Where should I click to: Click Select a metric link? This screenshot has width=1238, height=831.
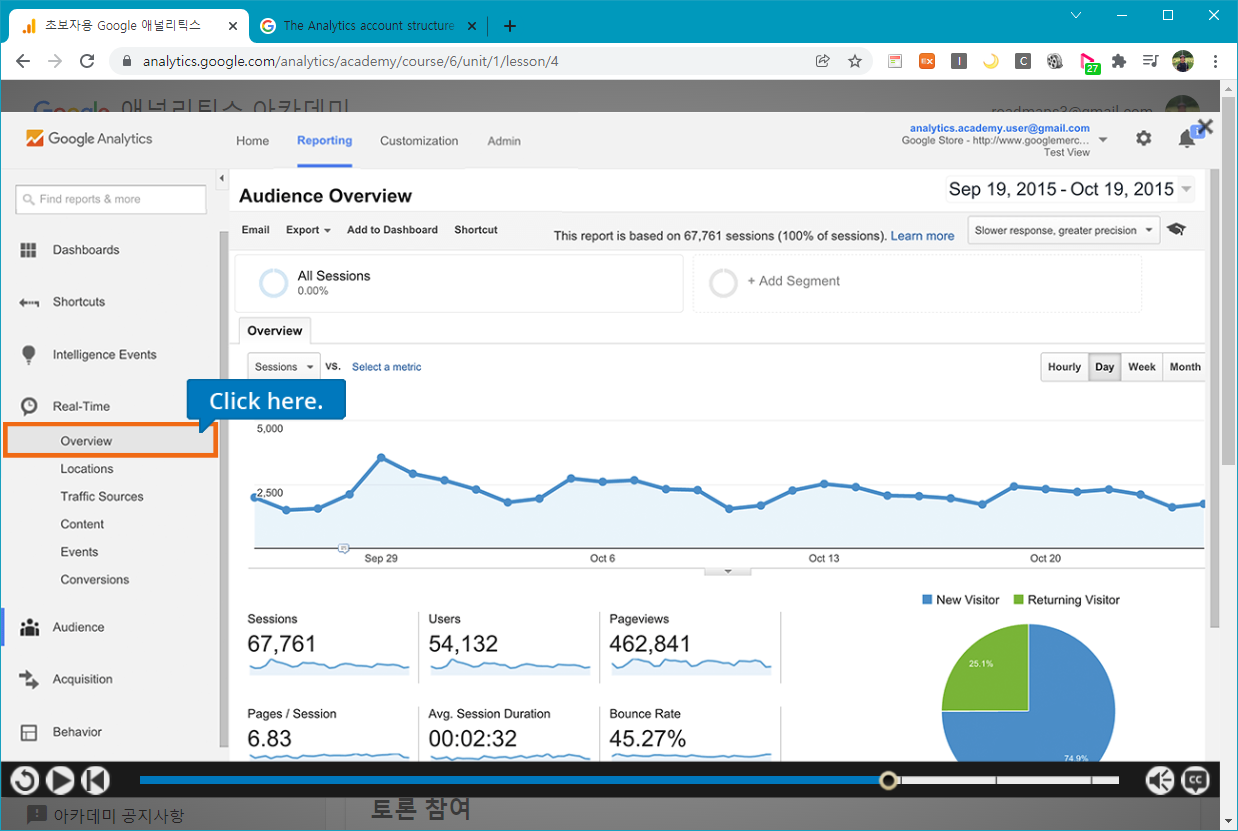386,367
